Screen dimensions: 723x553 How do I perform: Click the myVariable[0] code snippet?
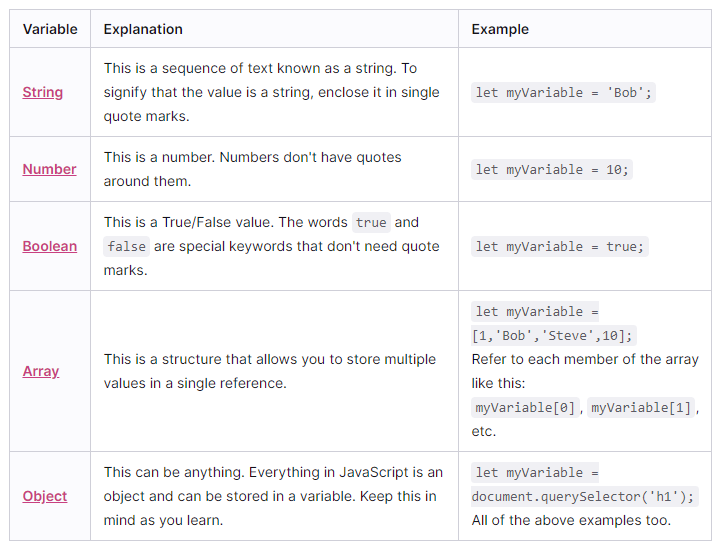(525, 407)
